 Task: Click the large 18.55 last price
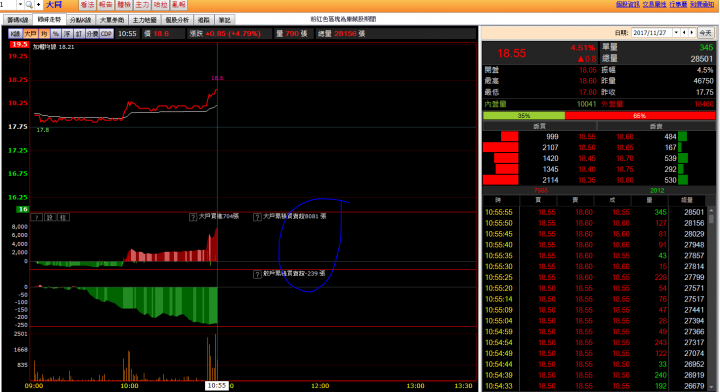coord(512,53)
